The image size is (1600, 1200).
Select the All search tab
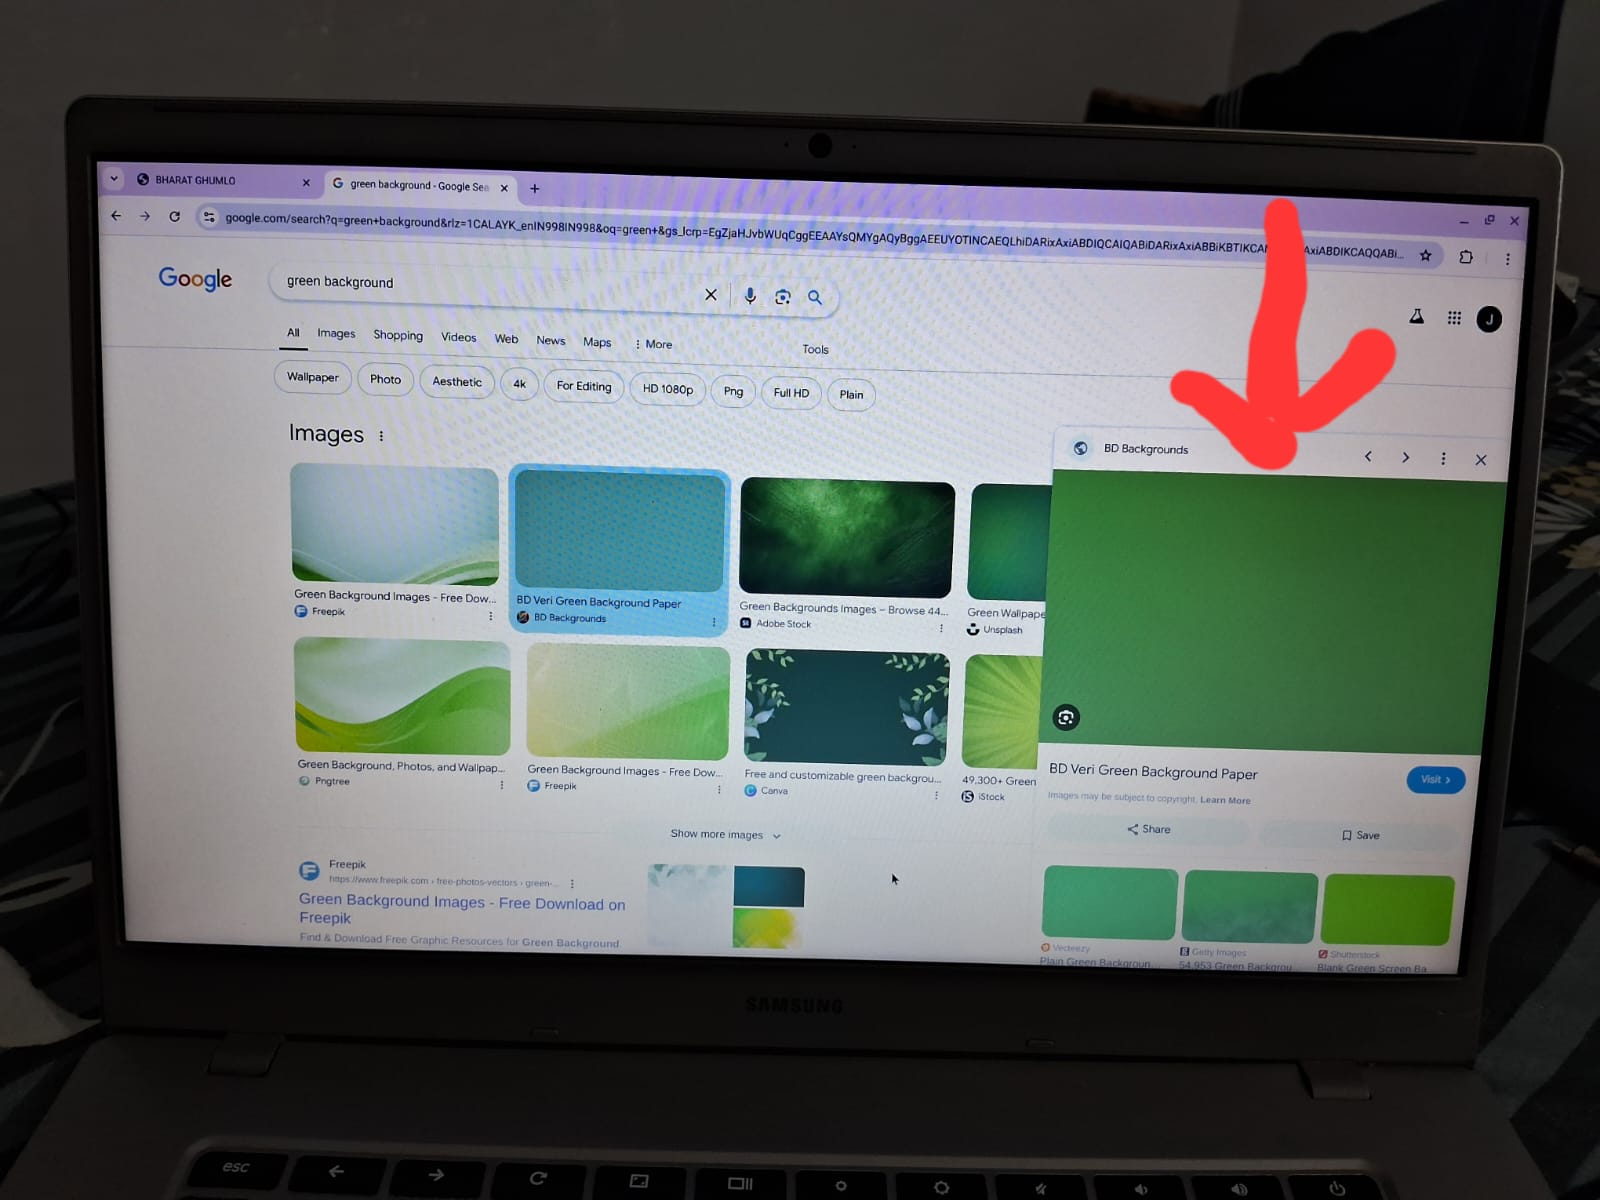293,333
